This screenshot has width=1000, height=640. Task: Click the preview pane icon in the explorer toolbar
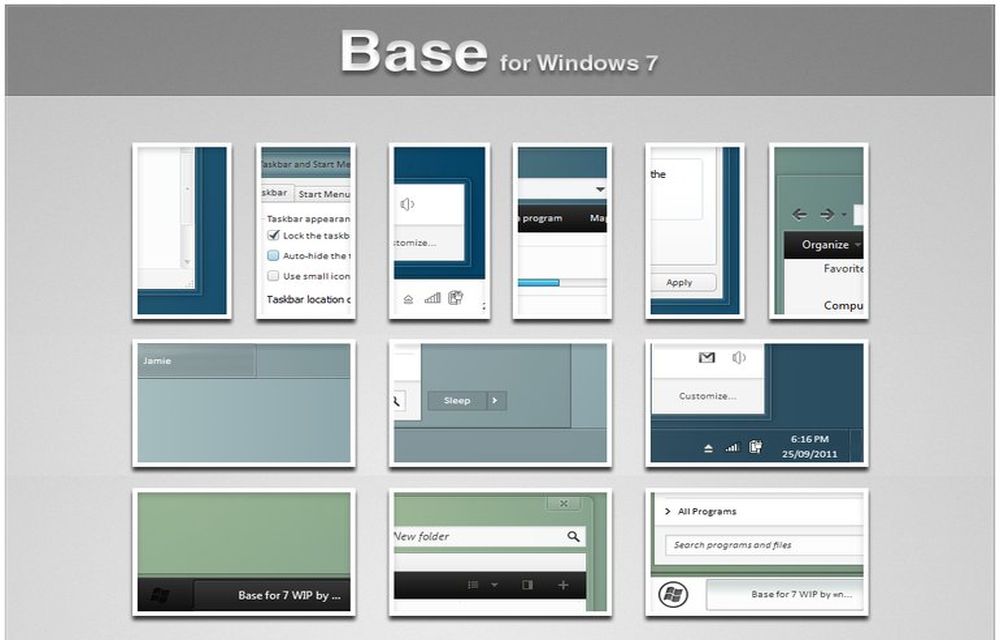point(528,584)
